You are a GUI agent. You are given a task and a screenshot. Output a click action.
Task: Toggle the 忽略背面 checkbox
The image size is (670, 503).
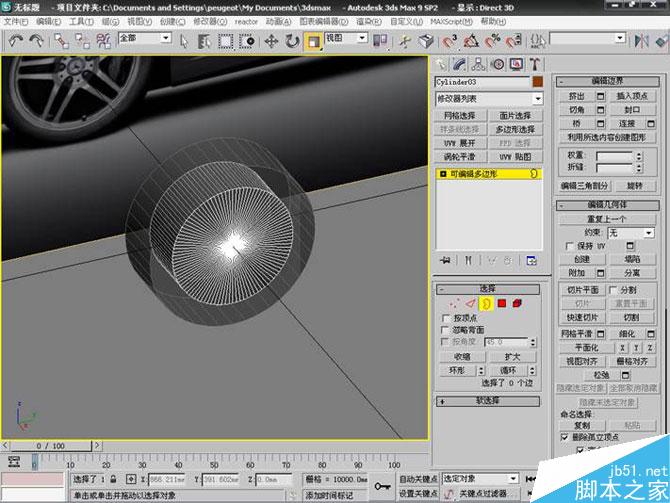pyautogui.click(x=446, y=330)
